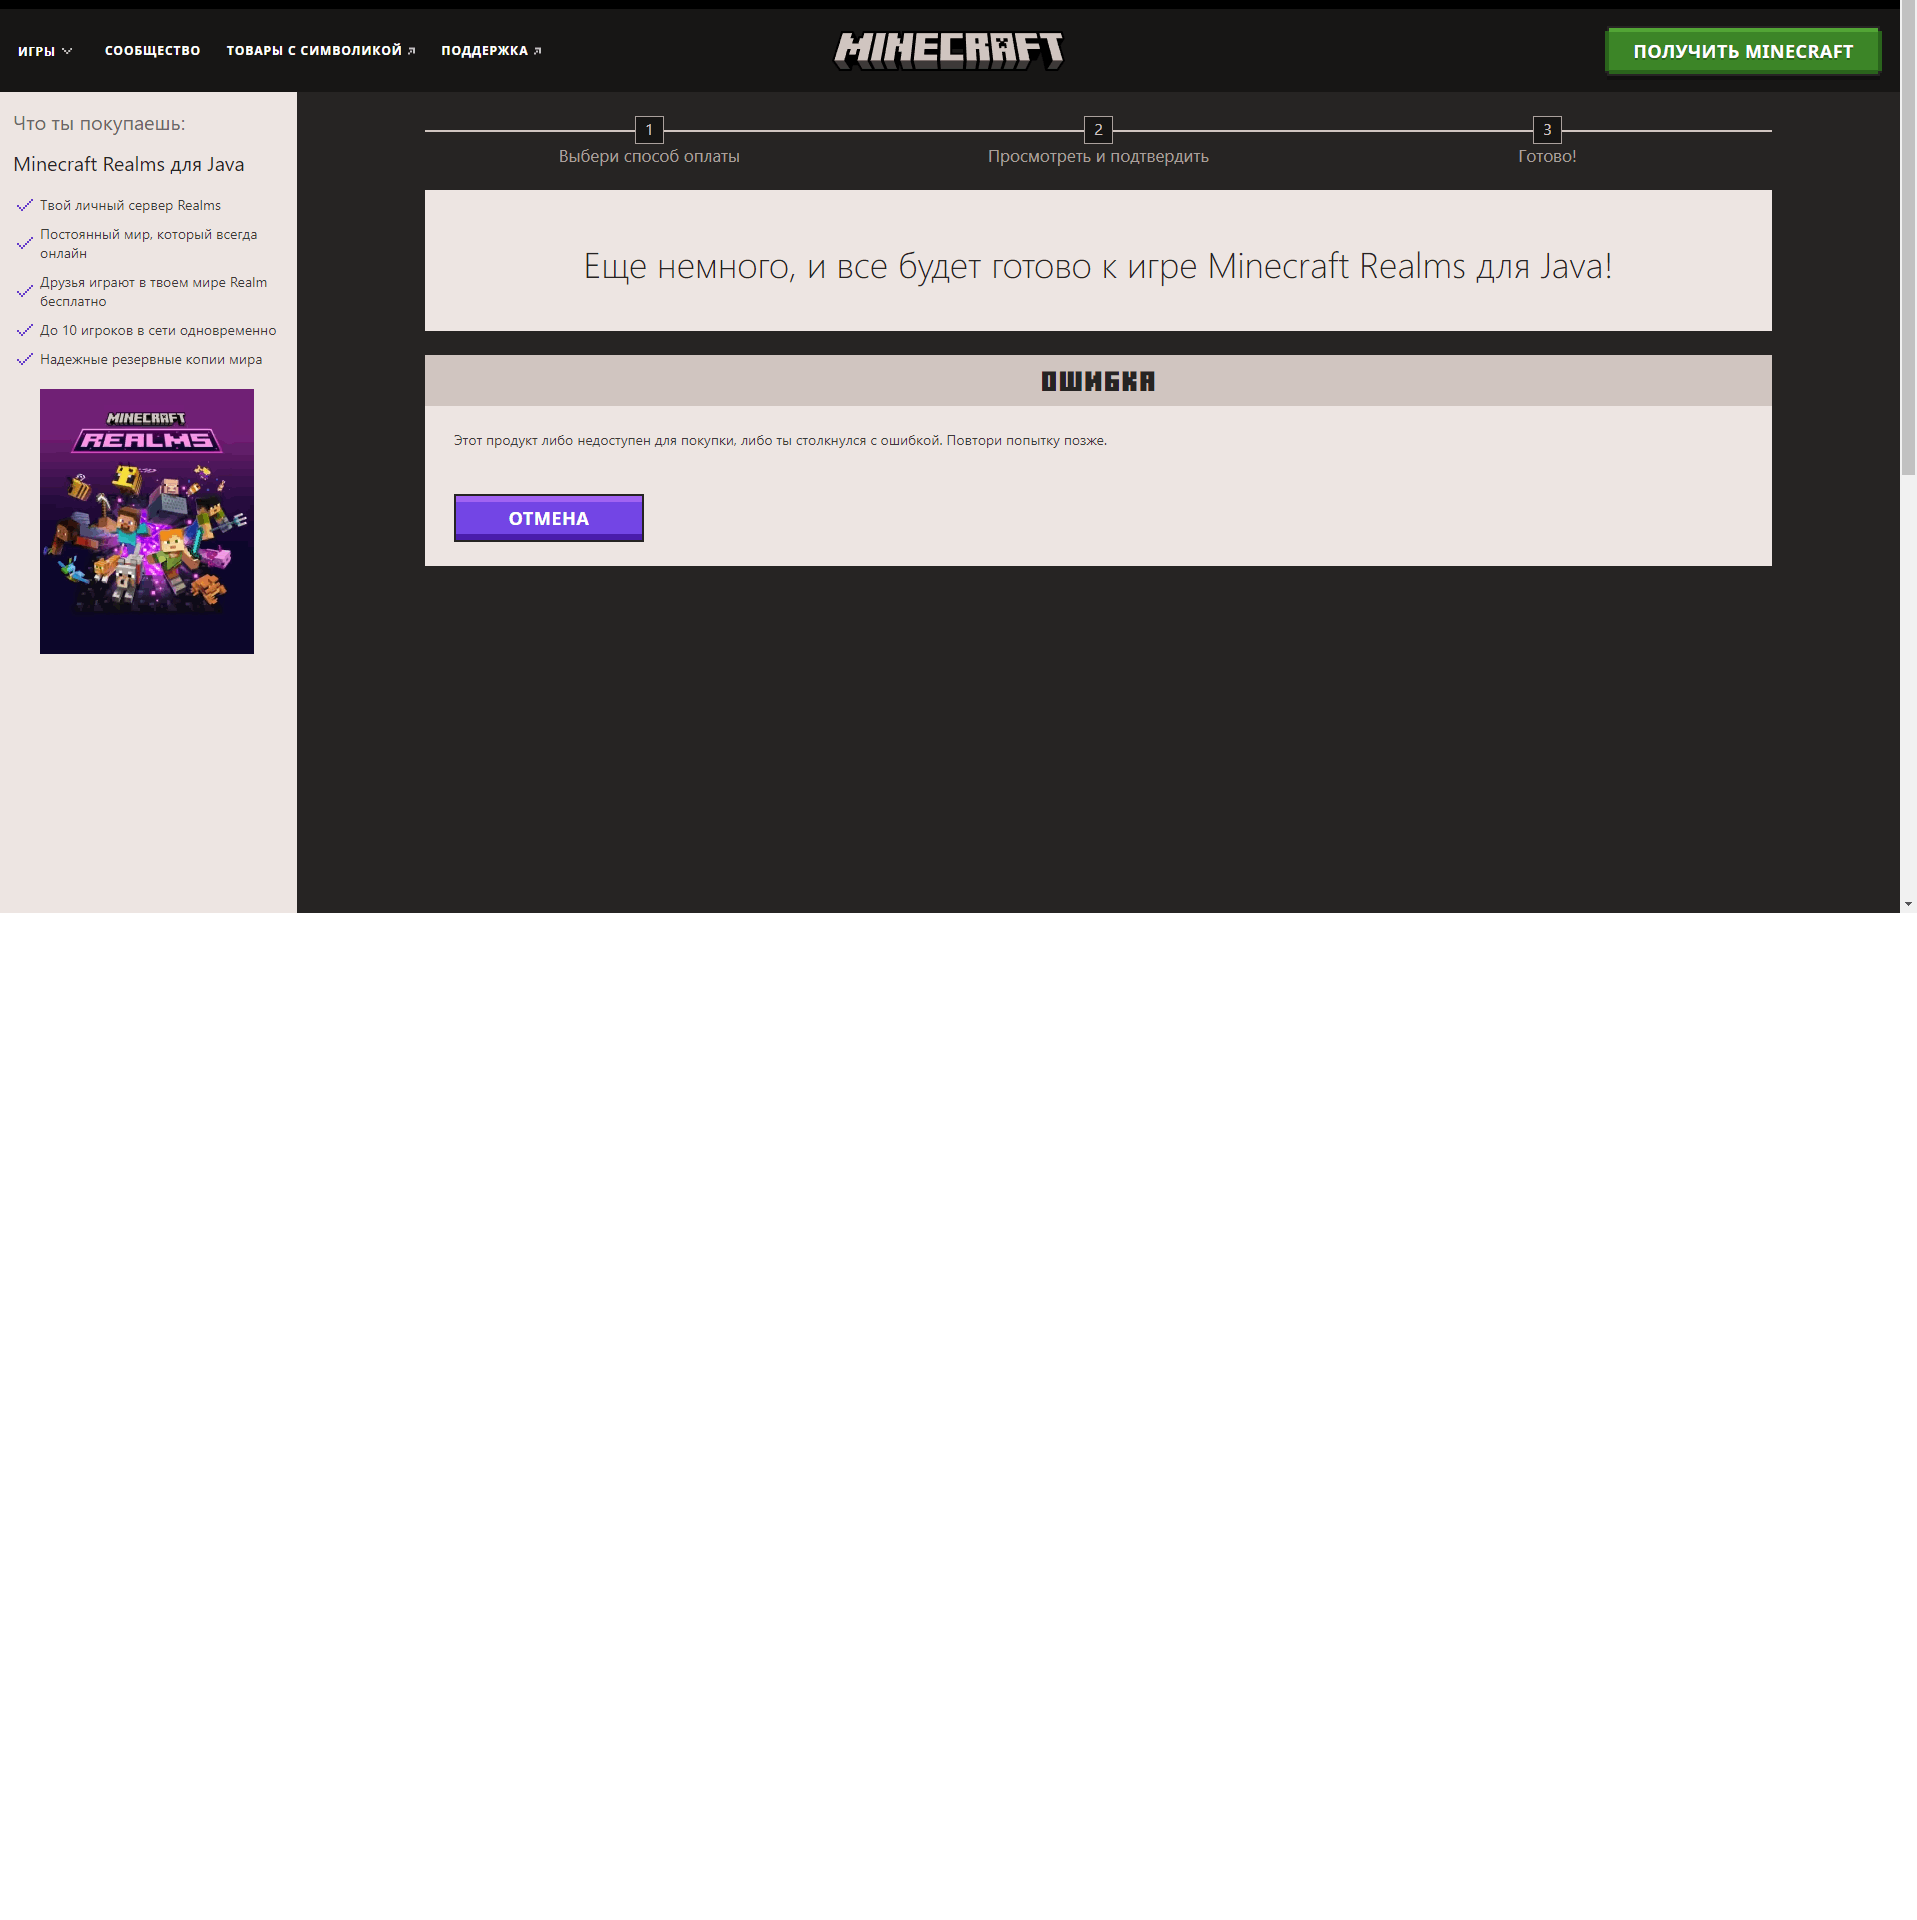1917x1920 pixels.
Task: Click the ОШИБКА error heading
Action: 1098,381
